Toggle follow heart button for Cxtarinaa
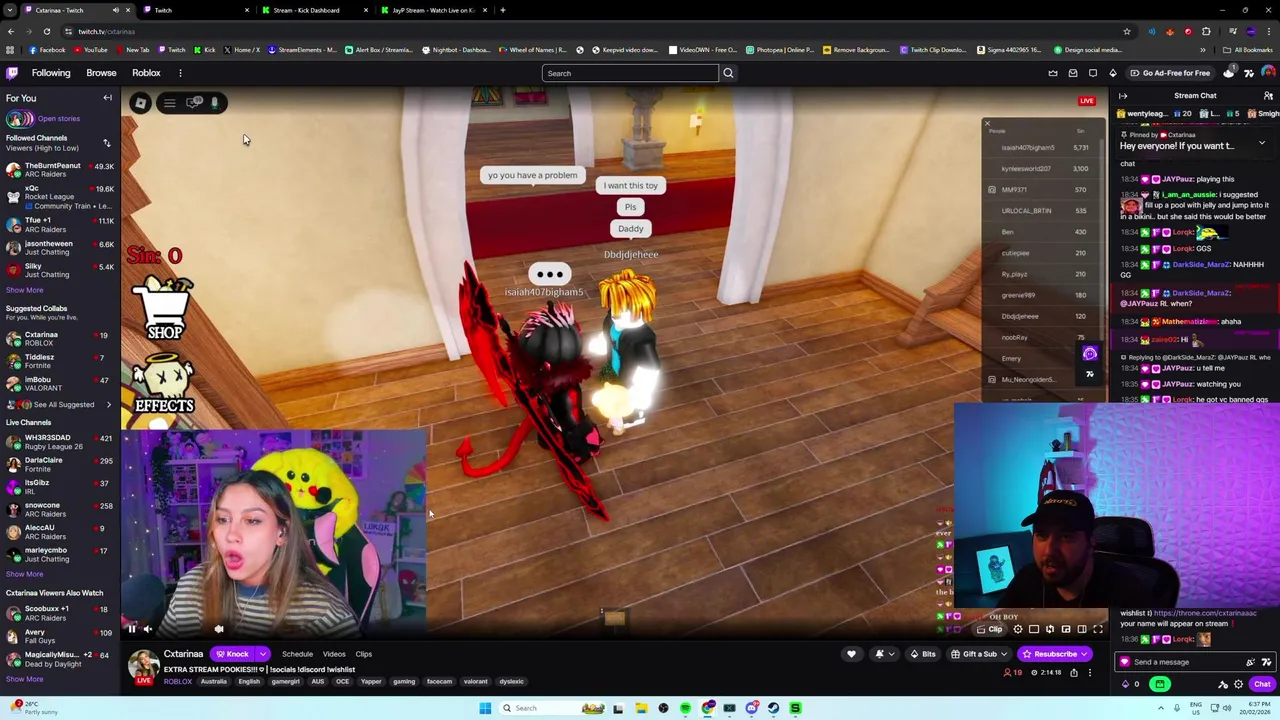This screenshot has width=1280, height=720. 851,654
